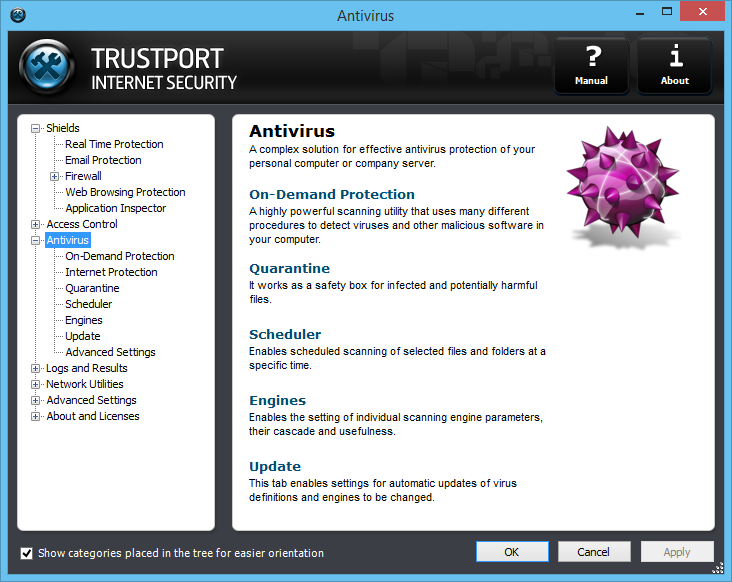
Task: Select Internet Protection in tree
Action: tap(111, 272)
